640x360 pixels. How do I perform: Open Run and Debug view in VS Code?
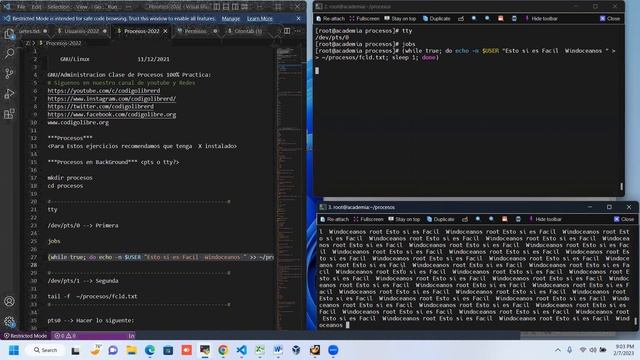click(9, 94)
